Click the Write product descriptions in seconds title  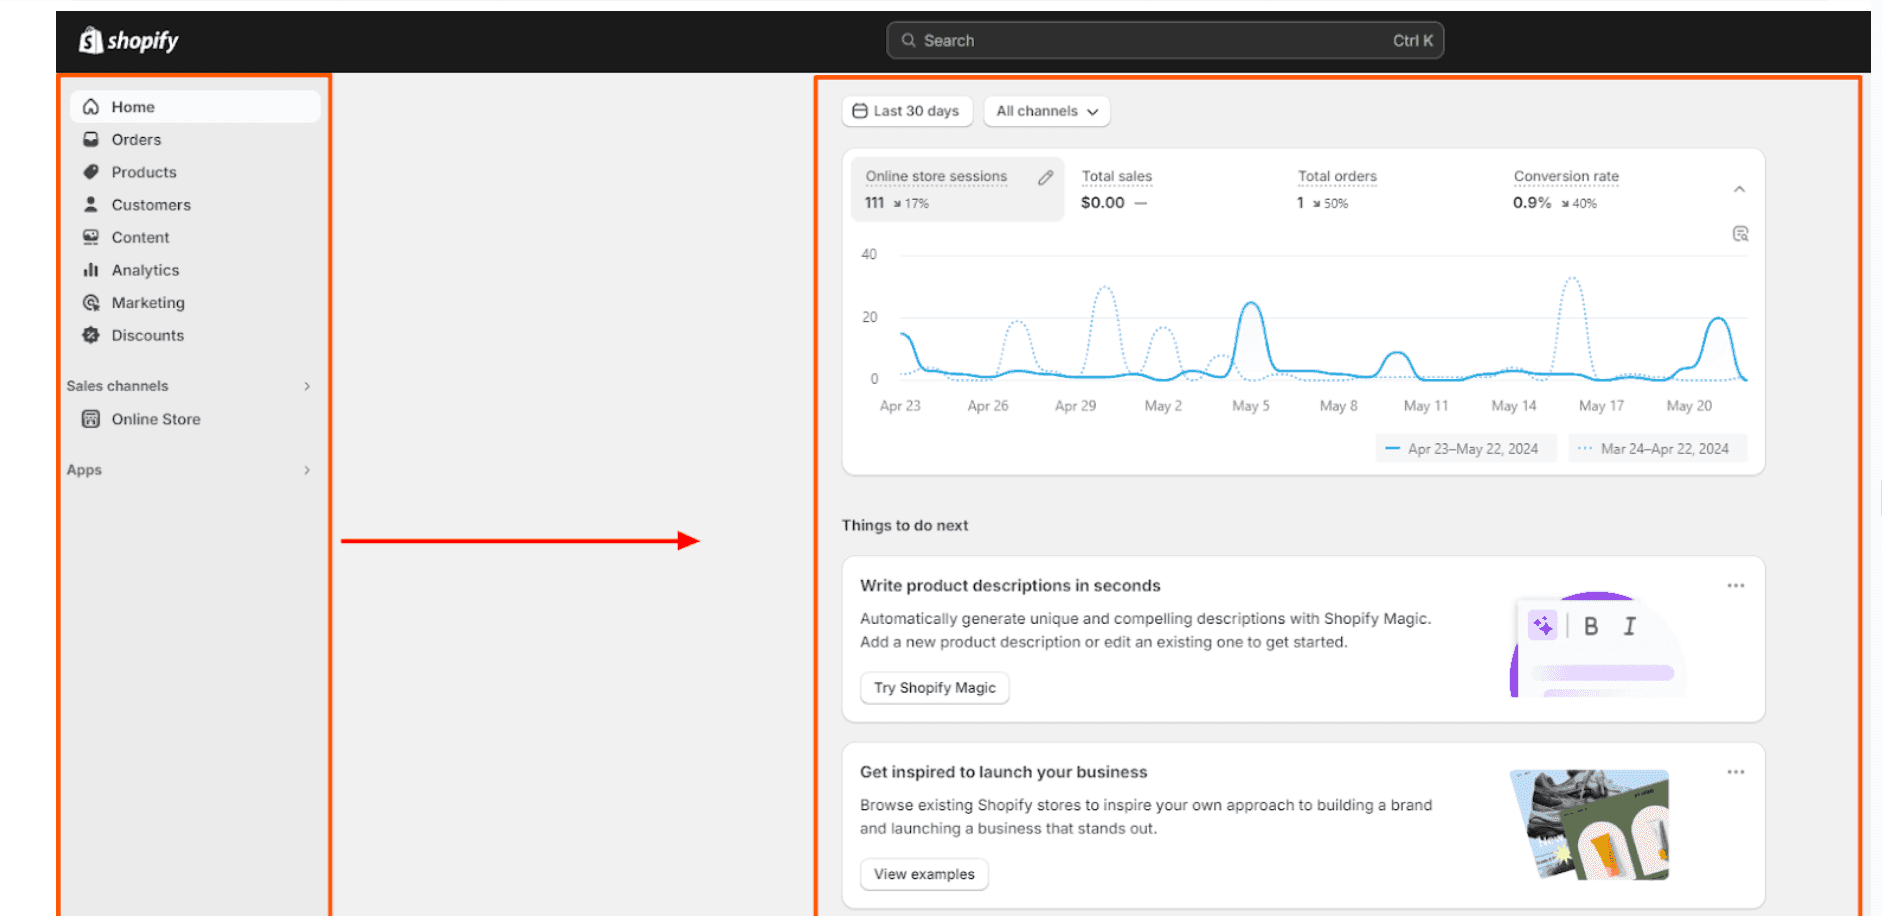tap(1010, 586)
